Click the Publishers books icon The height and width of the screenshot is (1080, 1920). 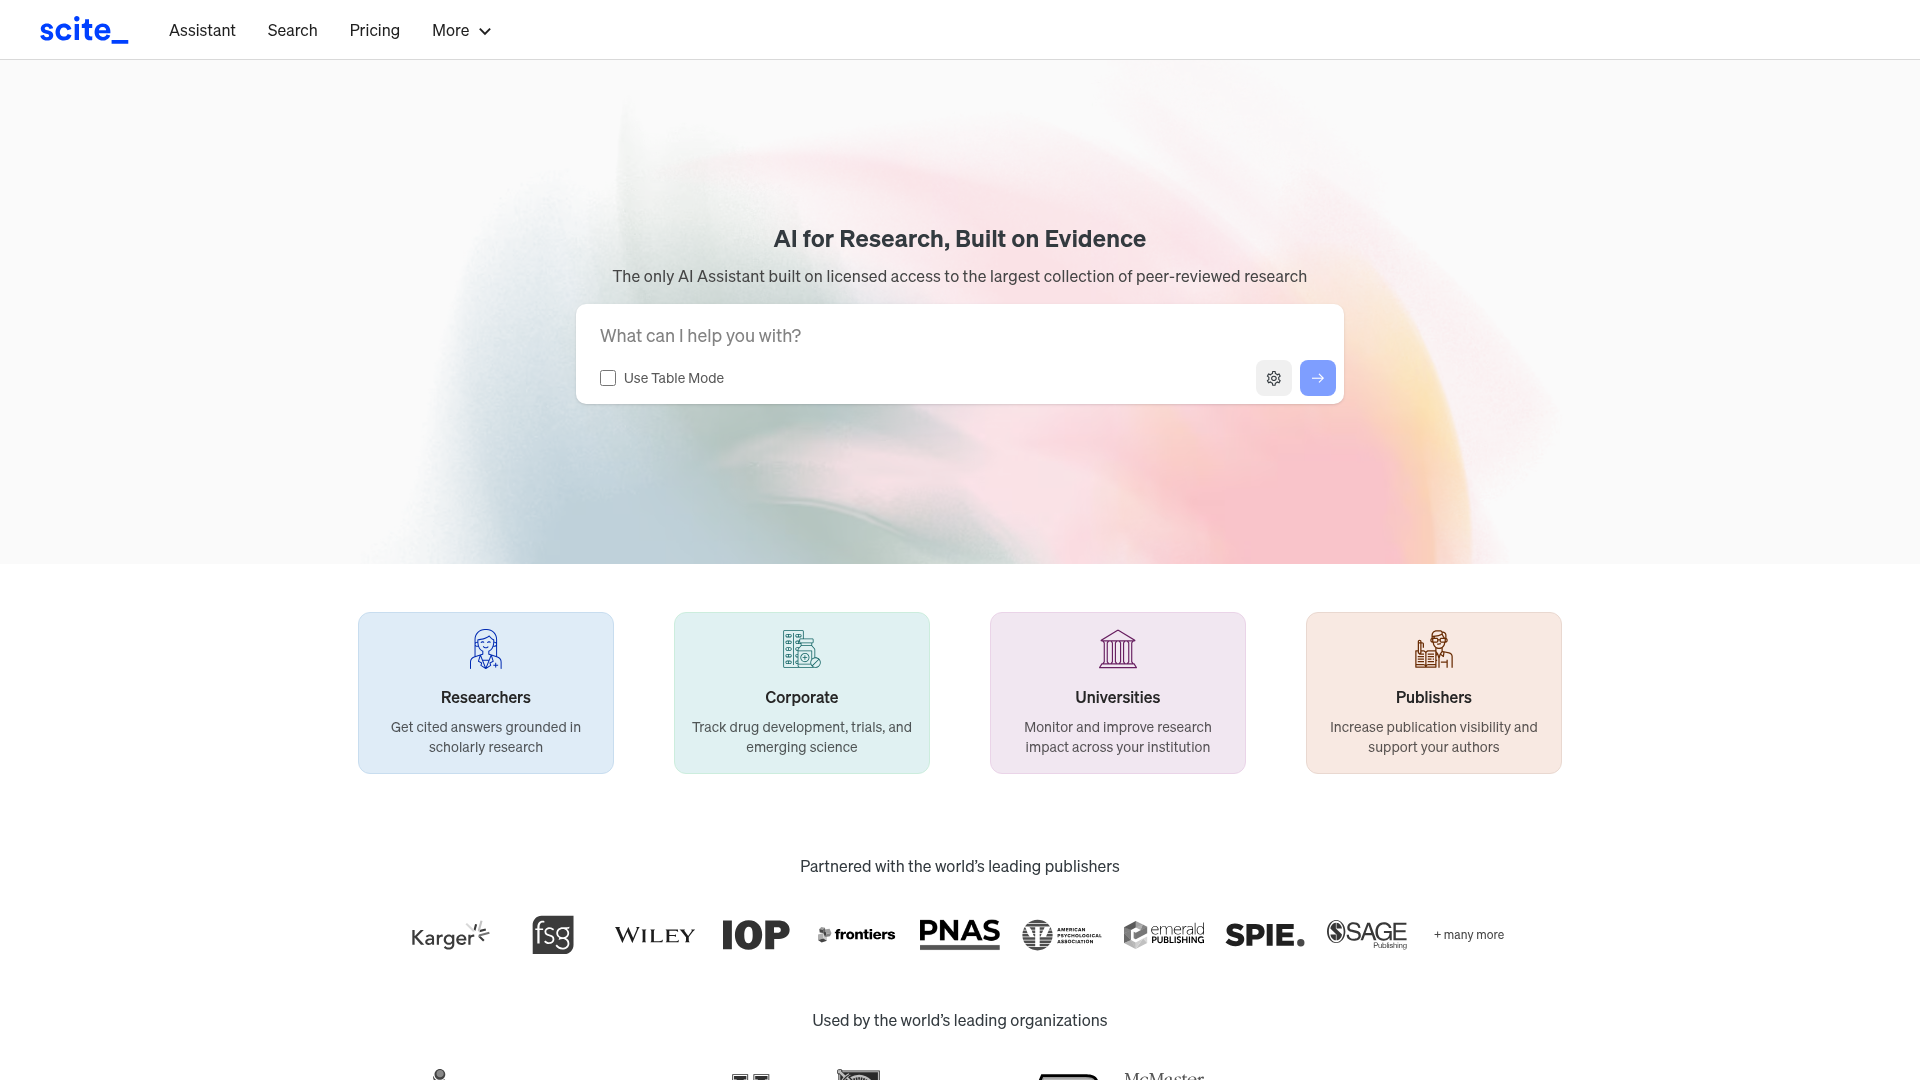pyautogui.click(x=1433, y=649)
